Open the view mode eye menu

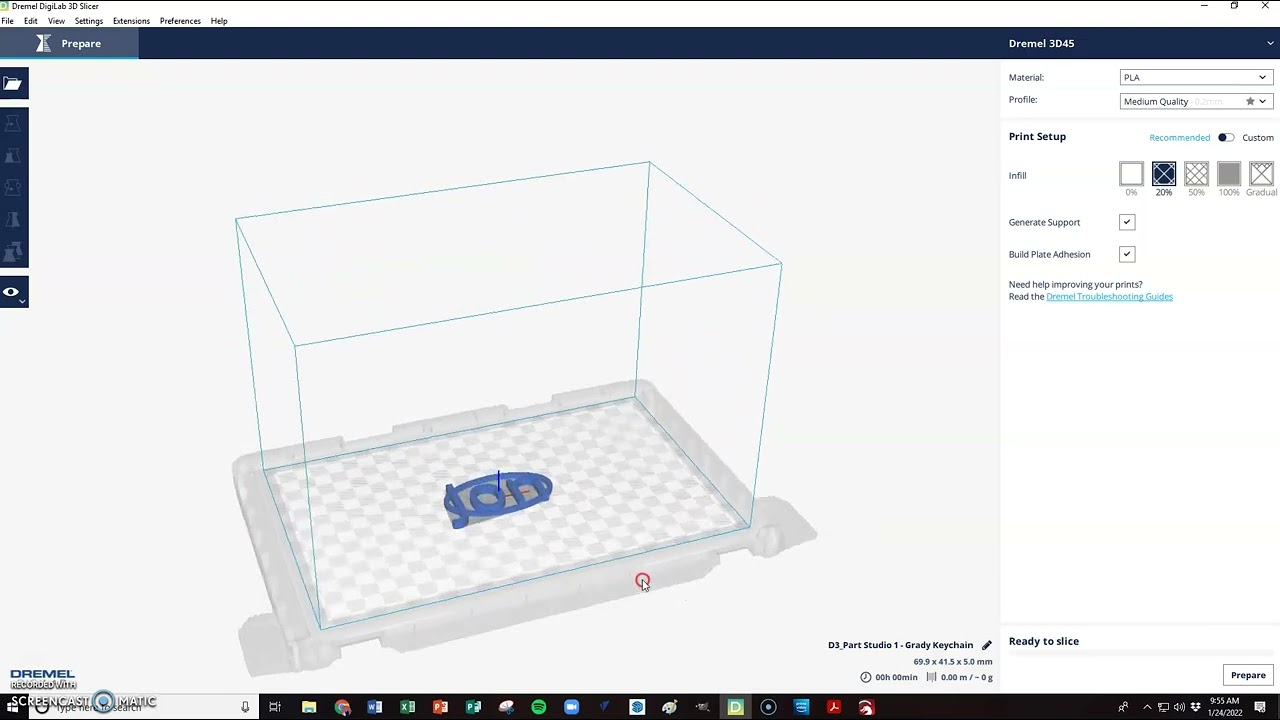pyautogui.click(x=13, y=292)
